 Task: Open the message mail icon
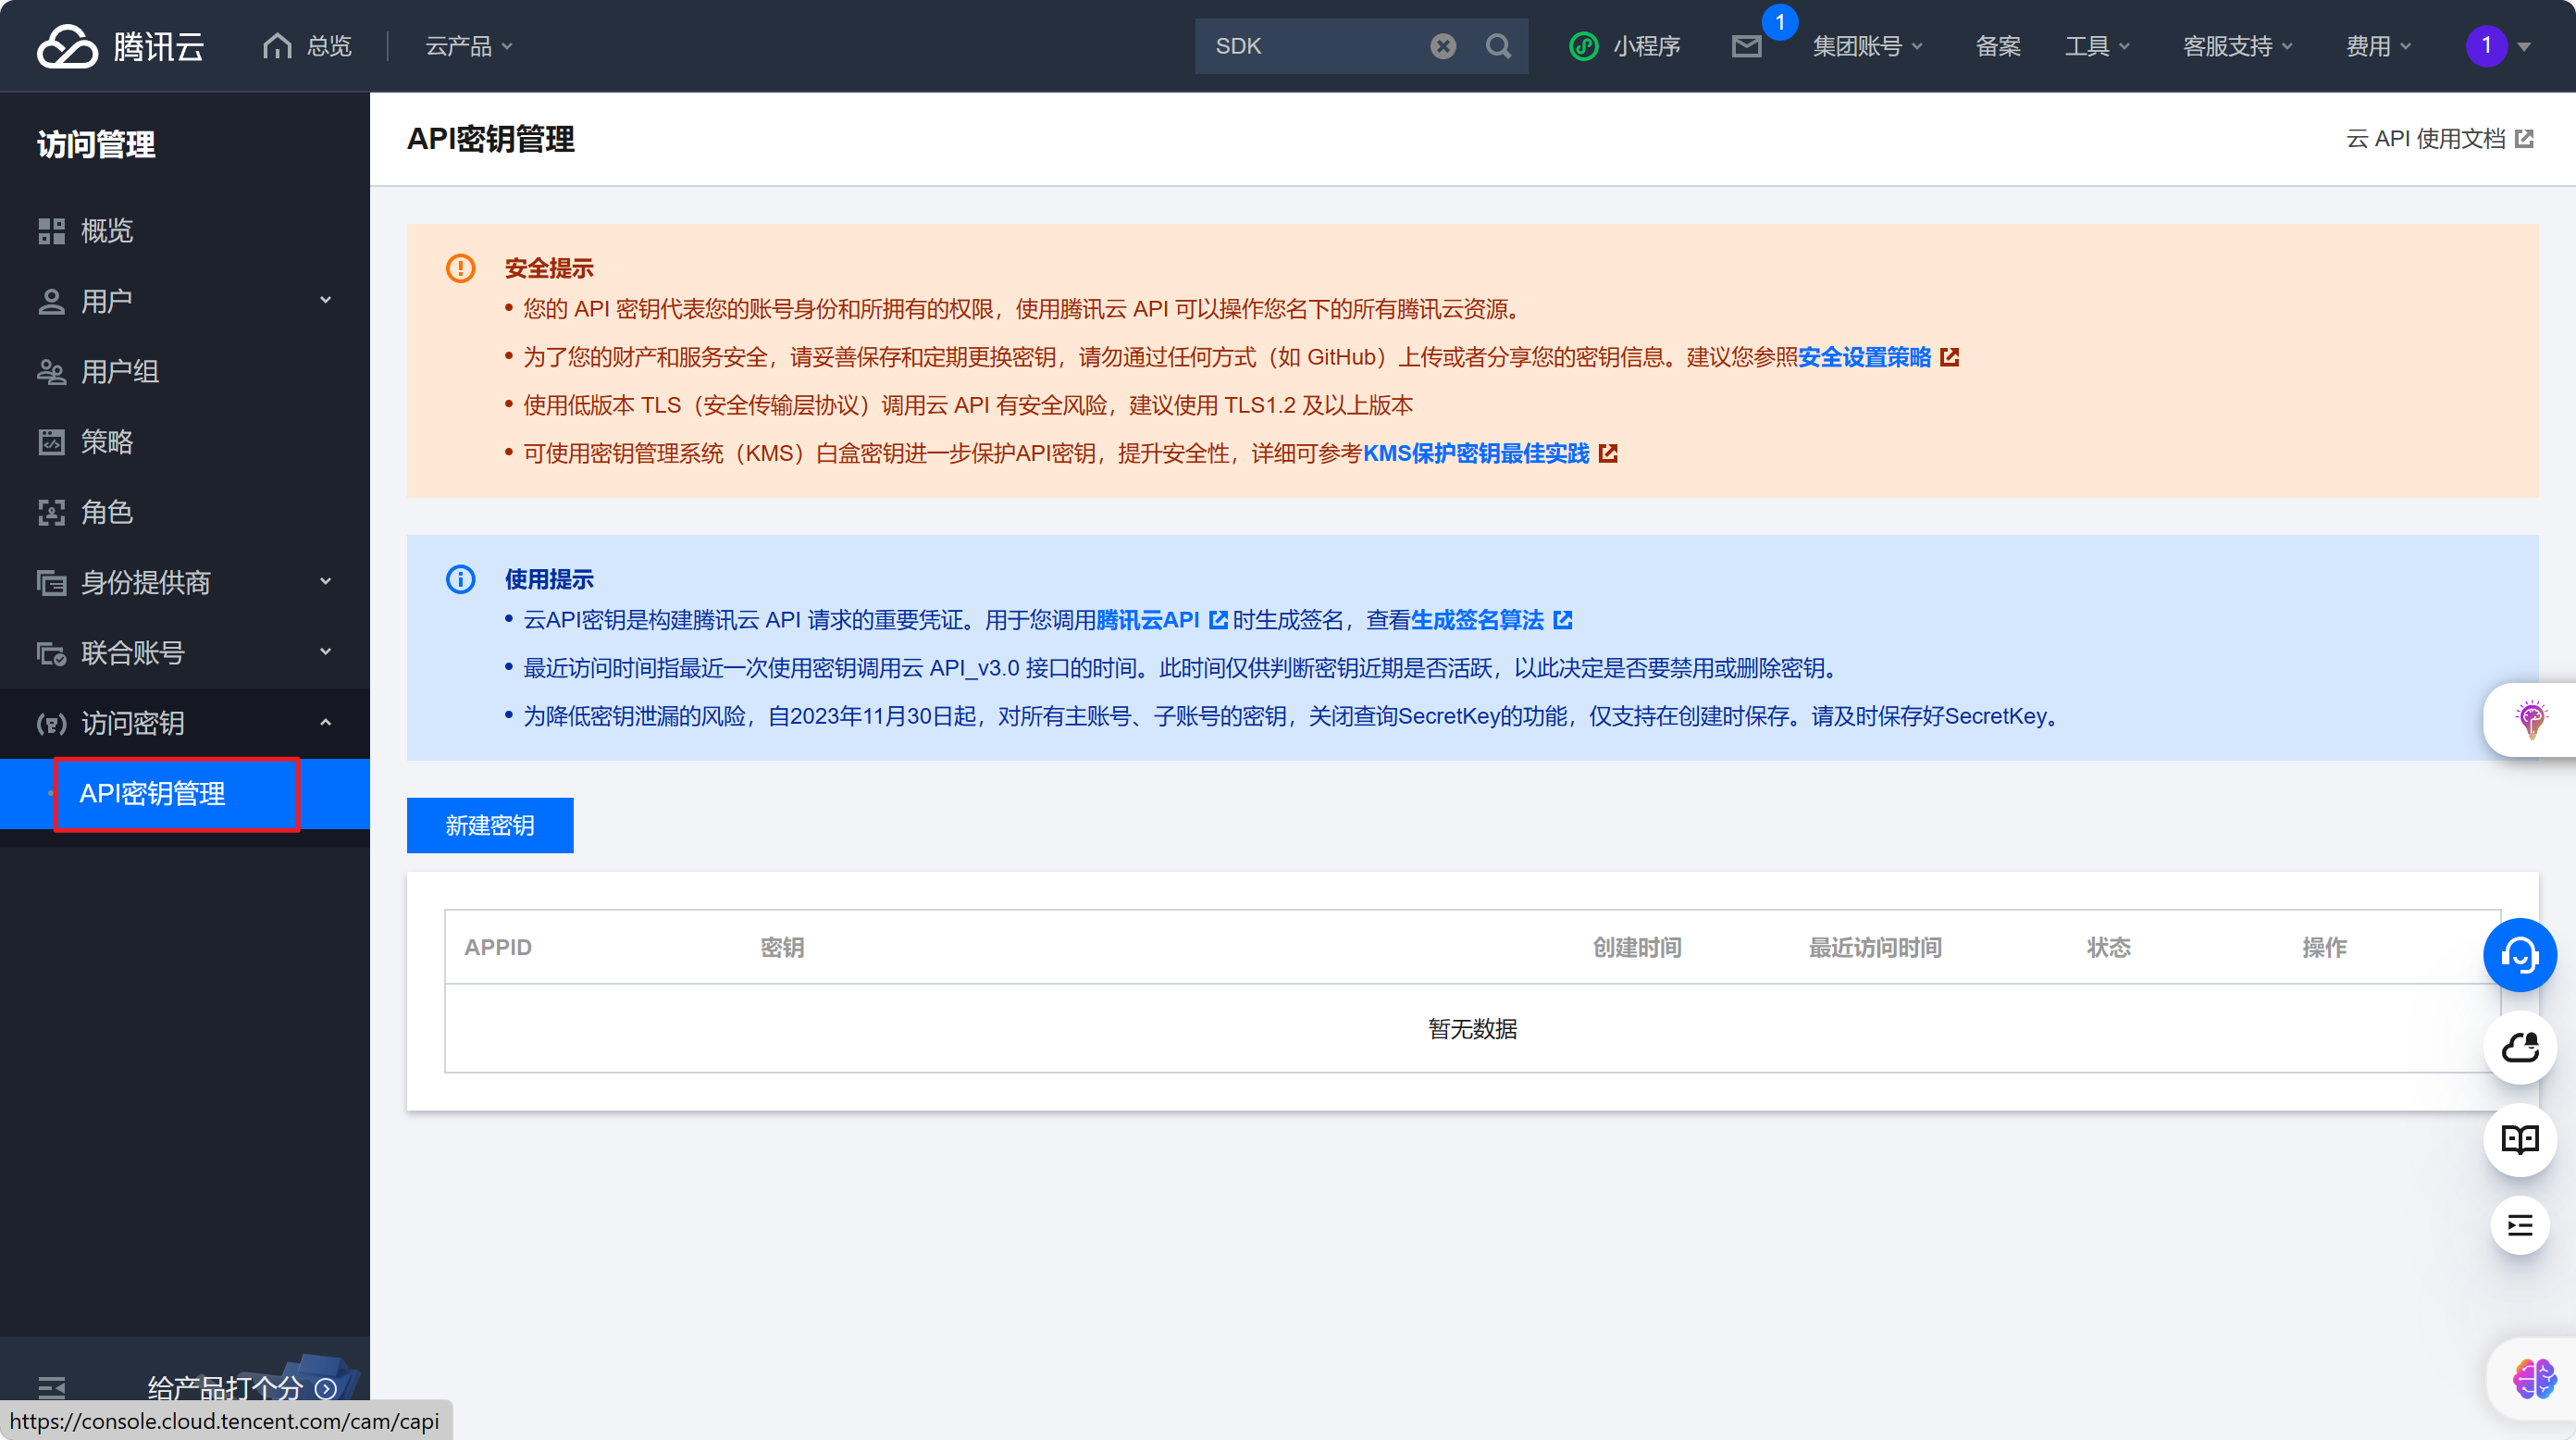click(x=1746, y=46)
